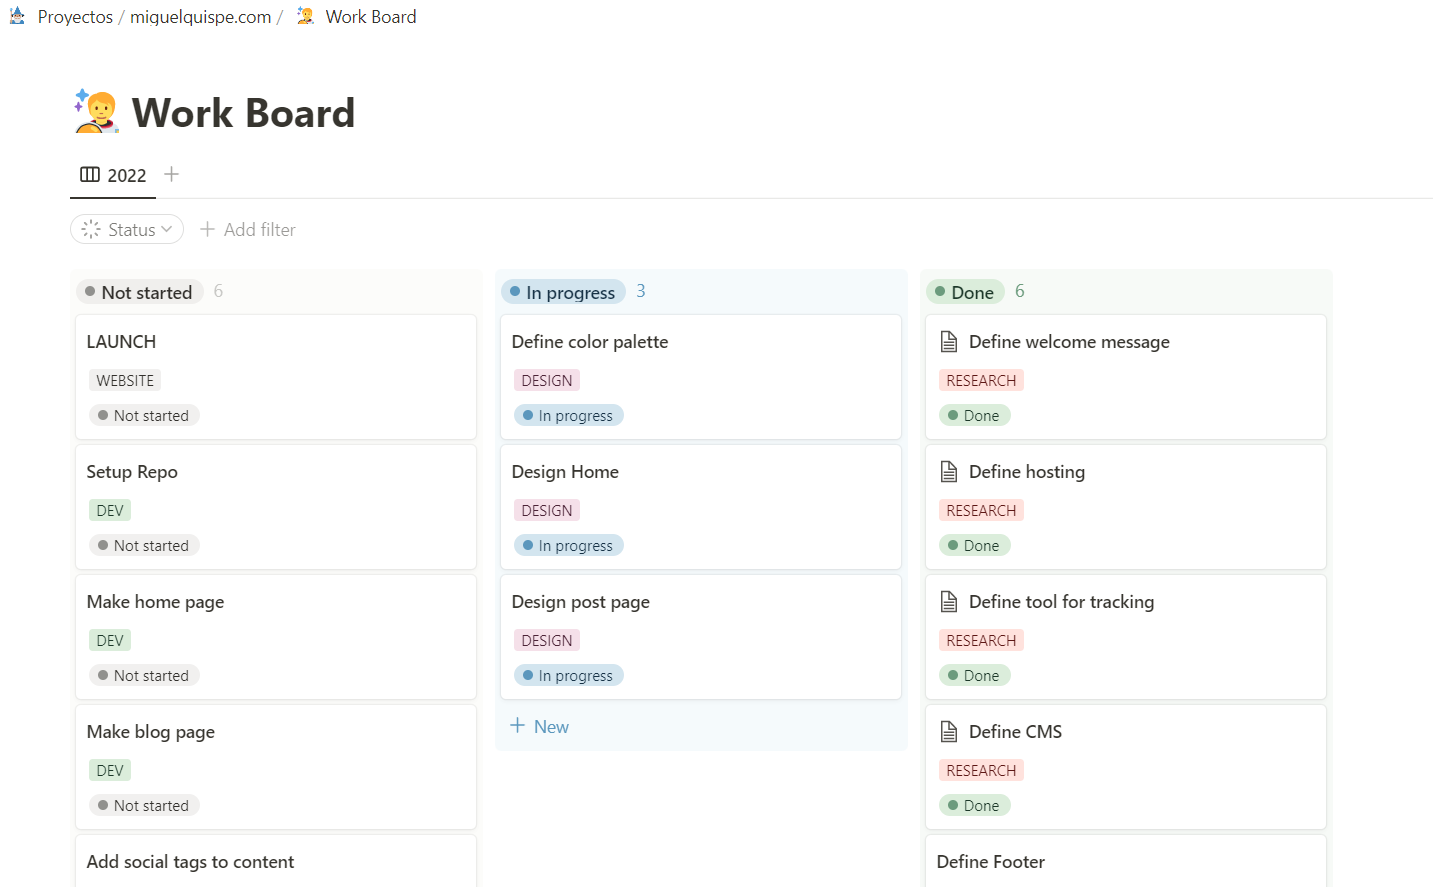Click Done status on Define welcome message card

(x=975, y=416)
